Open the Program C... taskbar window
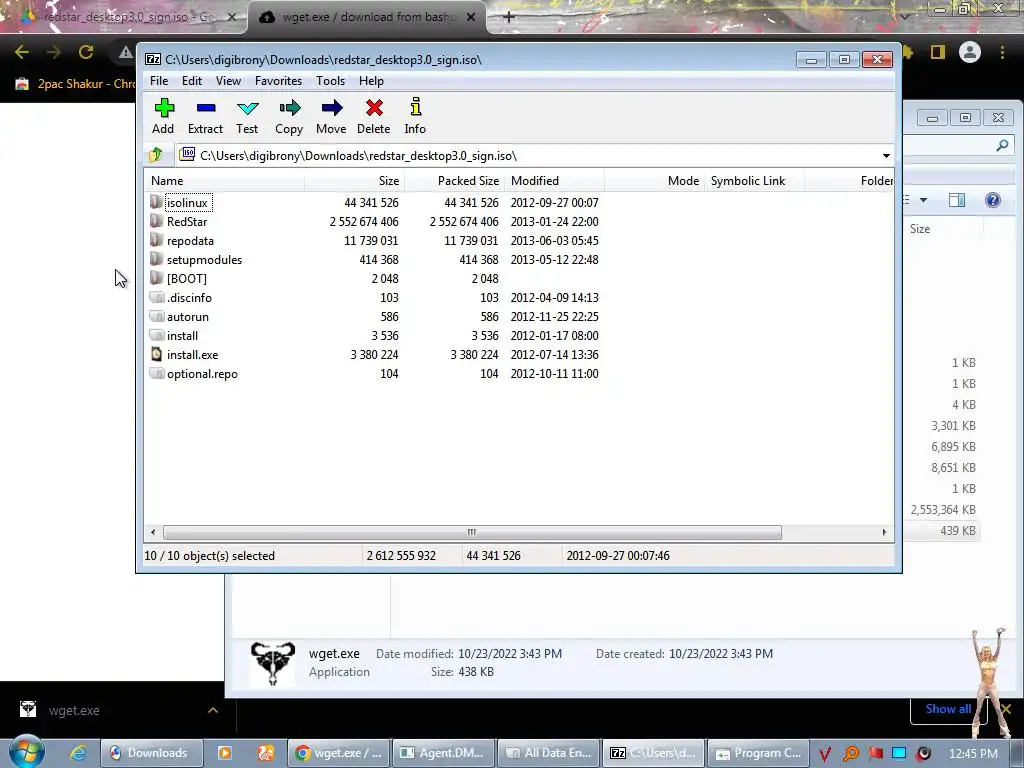Viewport: 1024px width, 768px height. 758,753
